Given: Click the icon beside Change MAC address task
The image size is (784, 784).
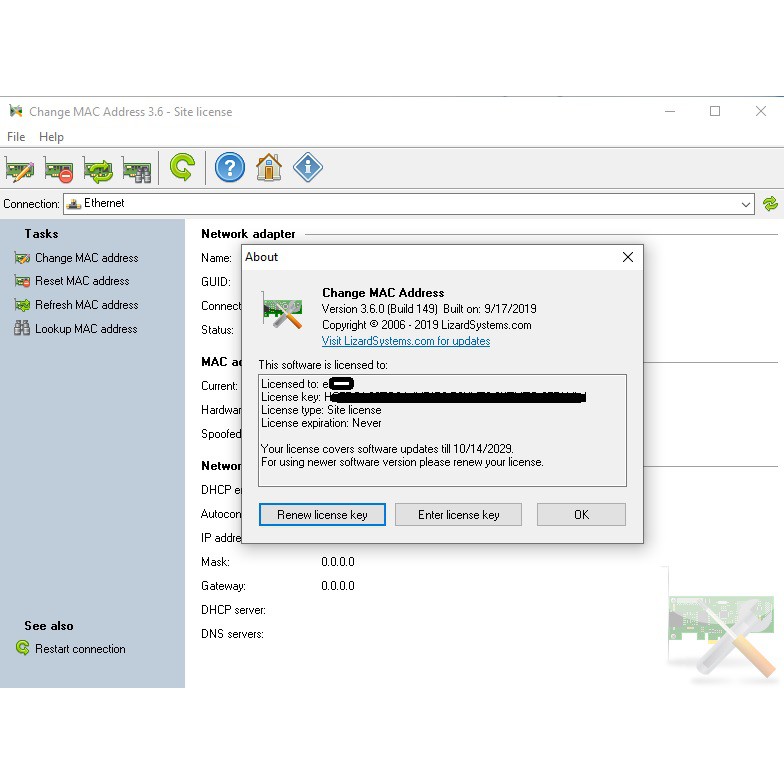Looking at the screenshot, I should [22, 258].
